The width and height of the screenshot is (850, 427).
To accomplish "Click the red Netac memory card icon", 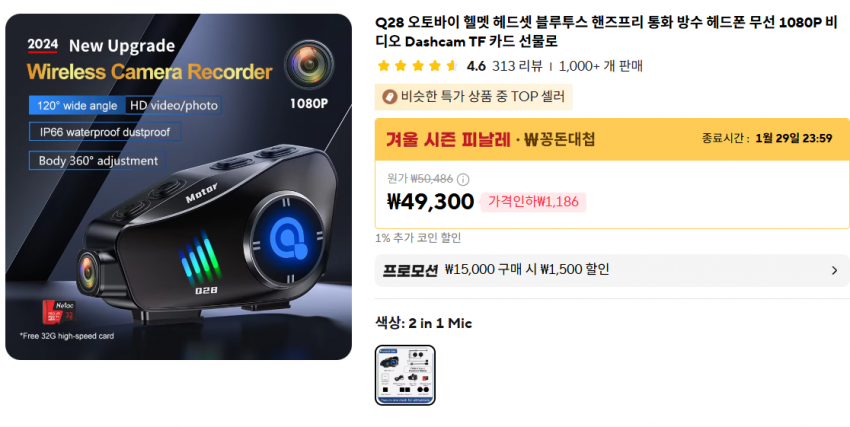I will [59, 312].
